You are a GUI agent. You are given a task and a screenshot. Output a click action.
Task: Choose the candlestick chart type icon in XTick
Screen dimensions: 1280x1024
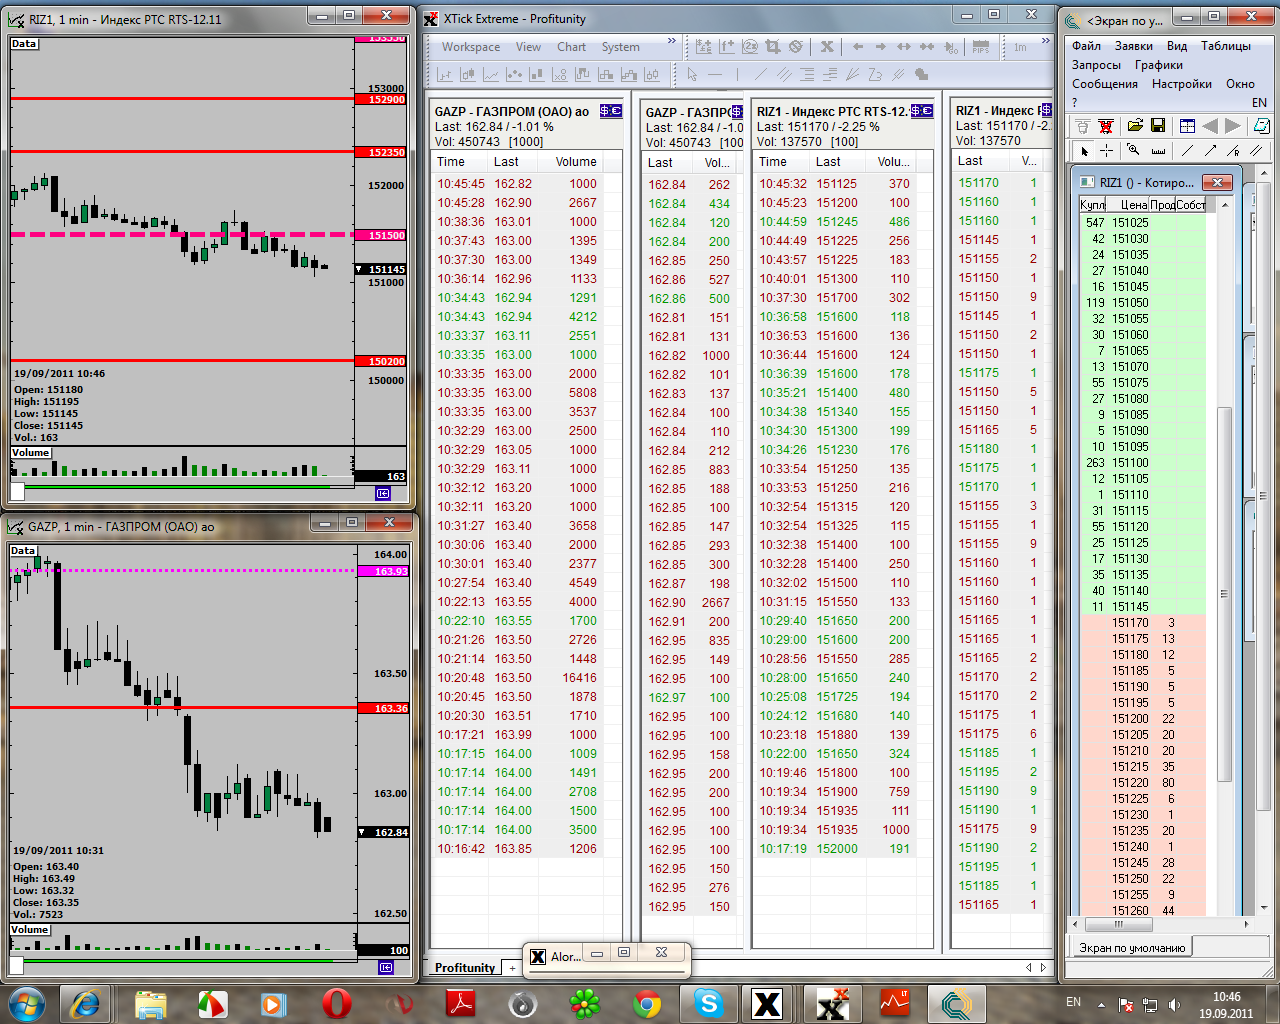point(467,75)
